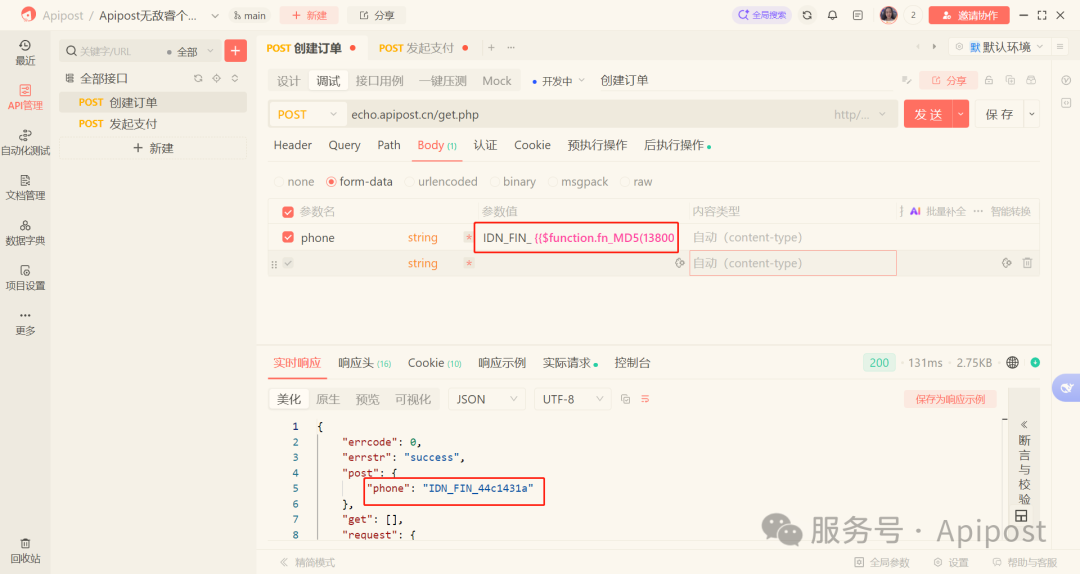Viewport: 1080px width, 574px height.
Task: Switch to the Header tab
Action: coord(293,145)
